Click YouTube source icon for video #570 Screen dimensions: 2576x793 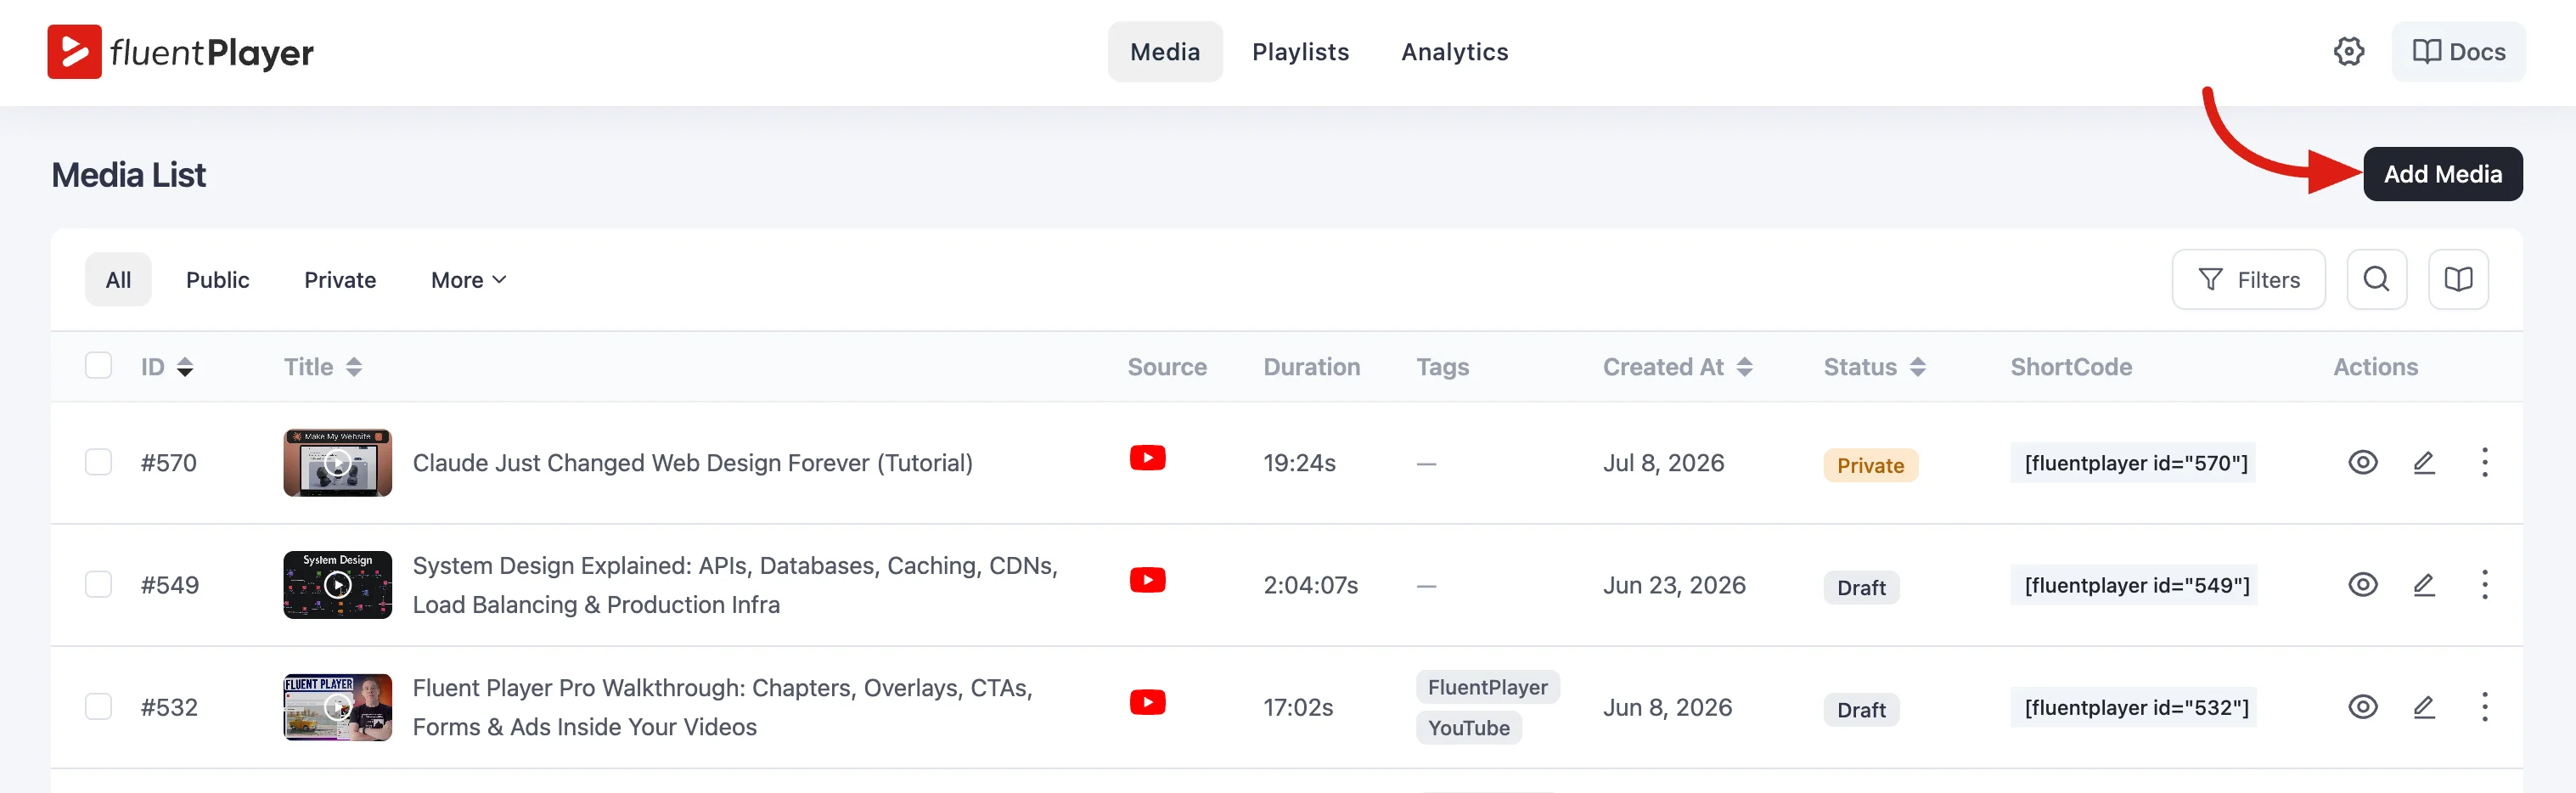(x=1147, y=458)
